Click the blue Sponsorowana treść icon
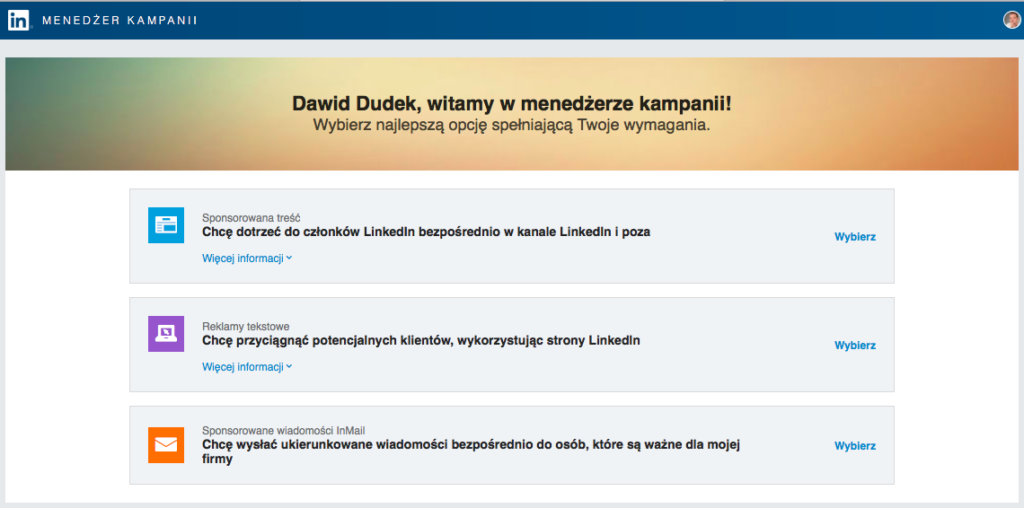This screenshot has width=1024, height=508. 166,225
